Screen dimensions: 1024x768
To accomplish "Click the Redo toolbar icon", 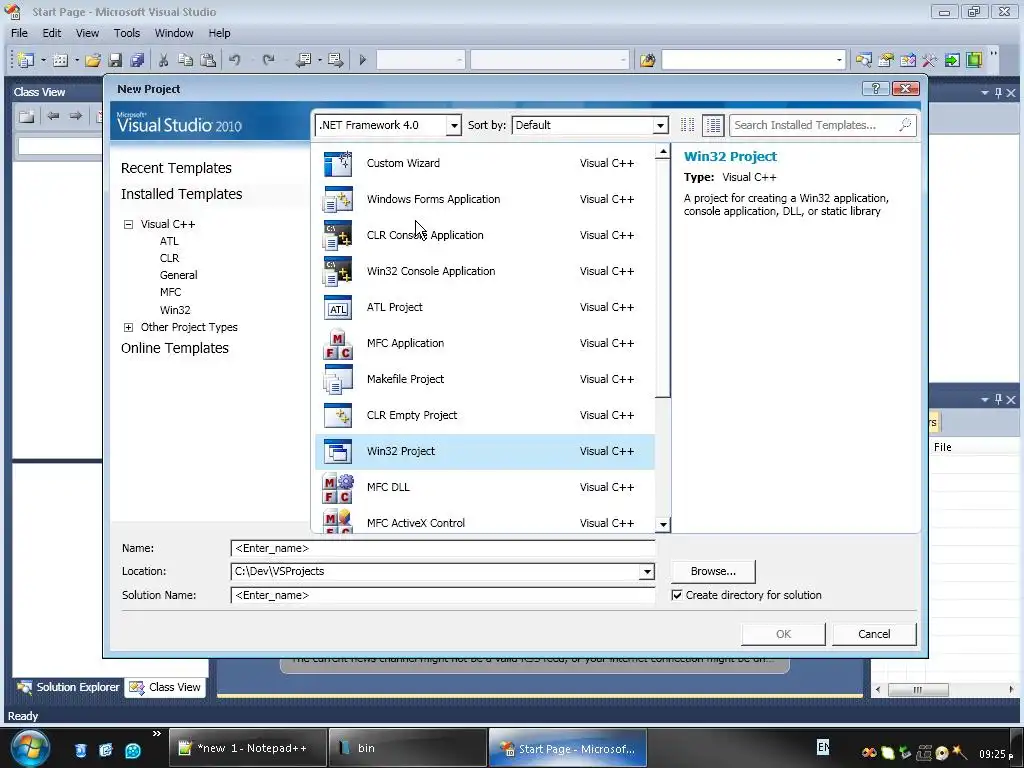I will point(268,60).
